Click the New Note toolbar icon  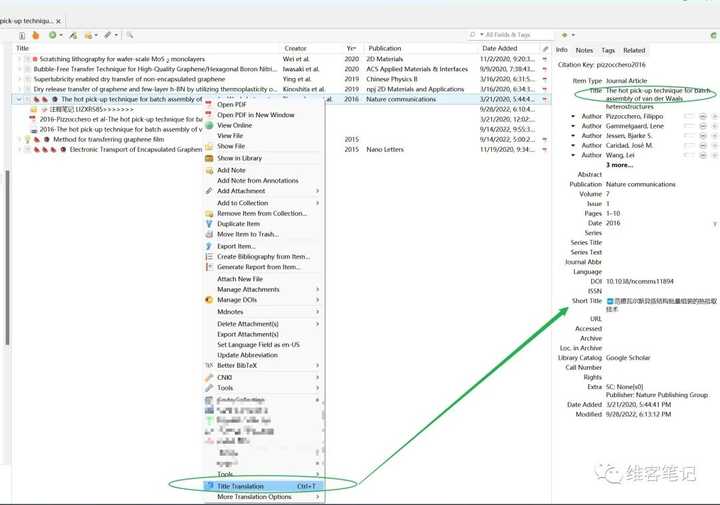[x=88, y=35]
